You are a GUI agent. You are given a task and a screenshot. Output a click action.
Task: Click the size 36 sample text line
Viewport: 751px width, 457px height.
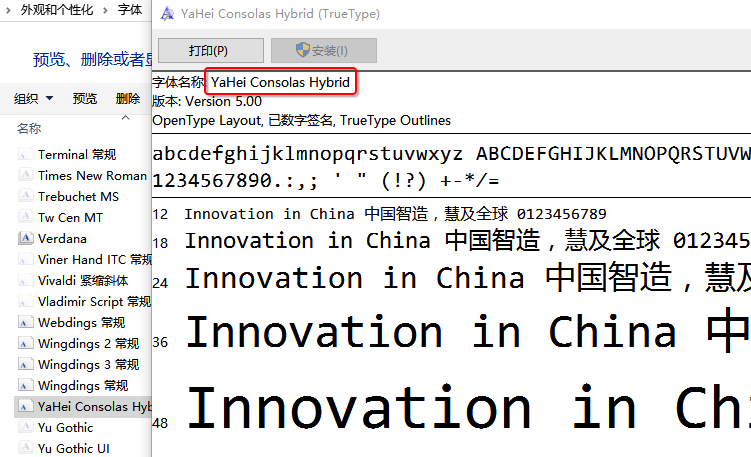pyautogui.click(x=467, y=331)
